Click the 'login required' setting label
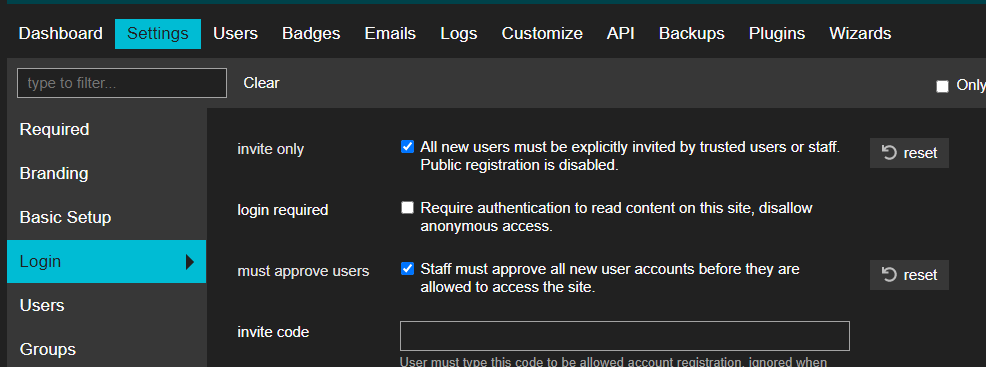The height and width of the screenshot is (367, 986). pyautogui.click(x=282, y=210)
